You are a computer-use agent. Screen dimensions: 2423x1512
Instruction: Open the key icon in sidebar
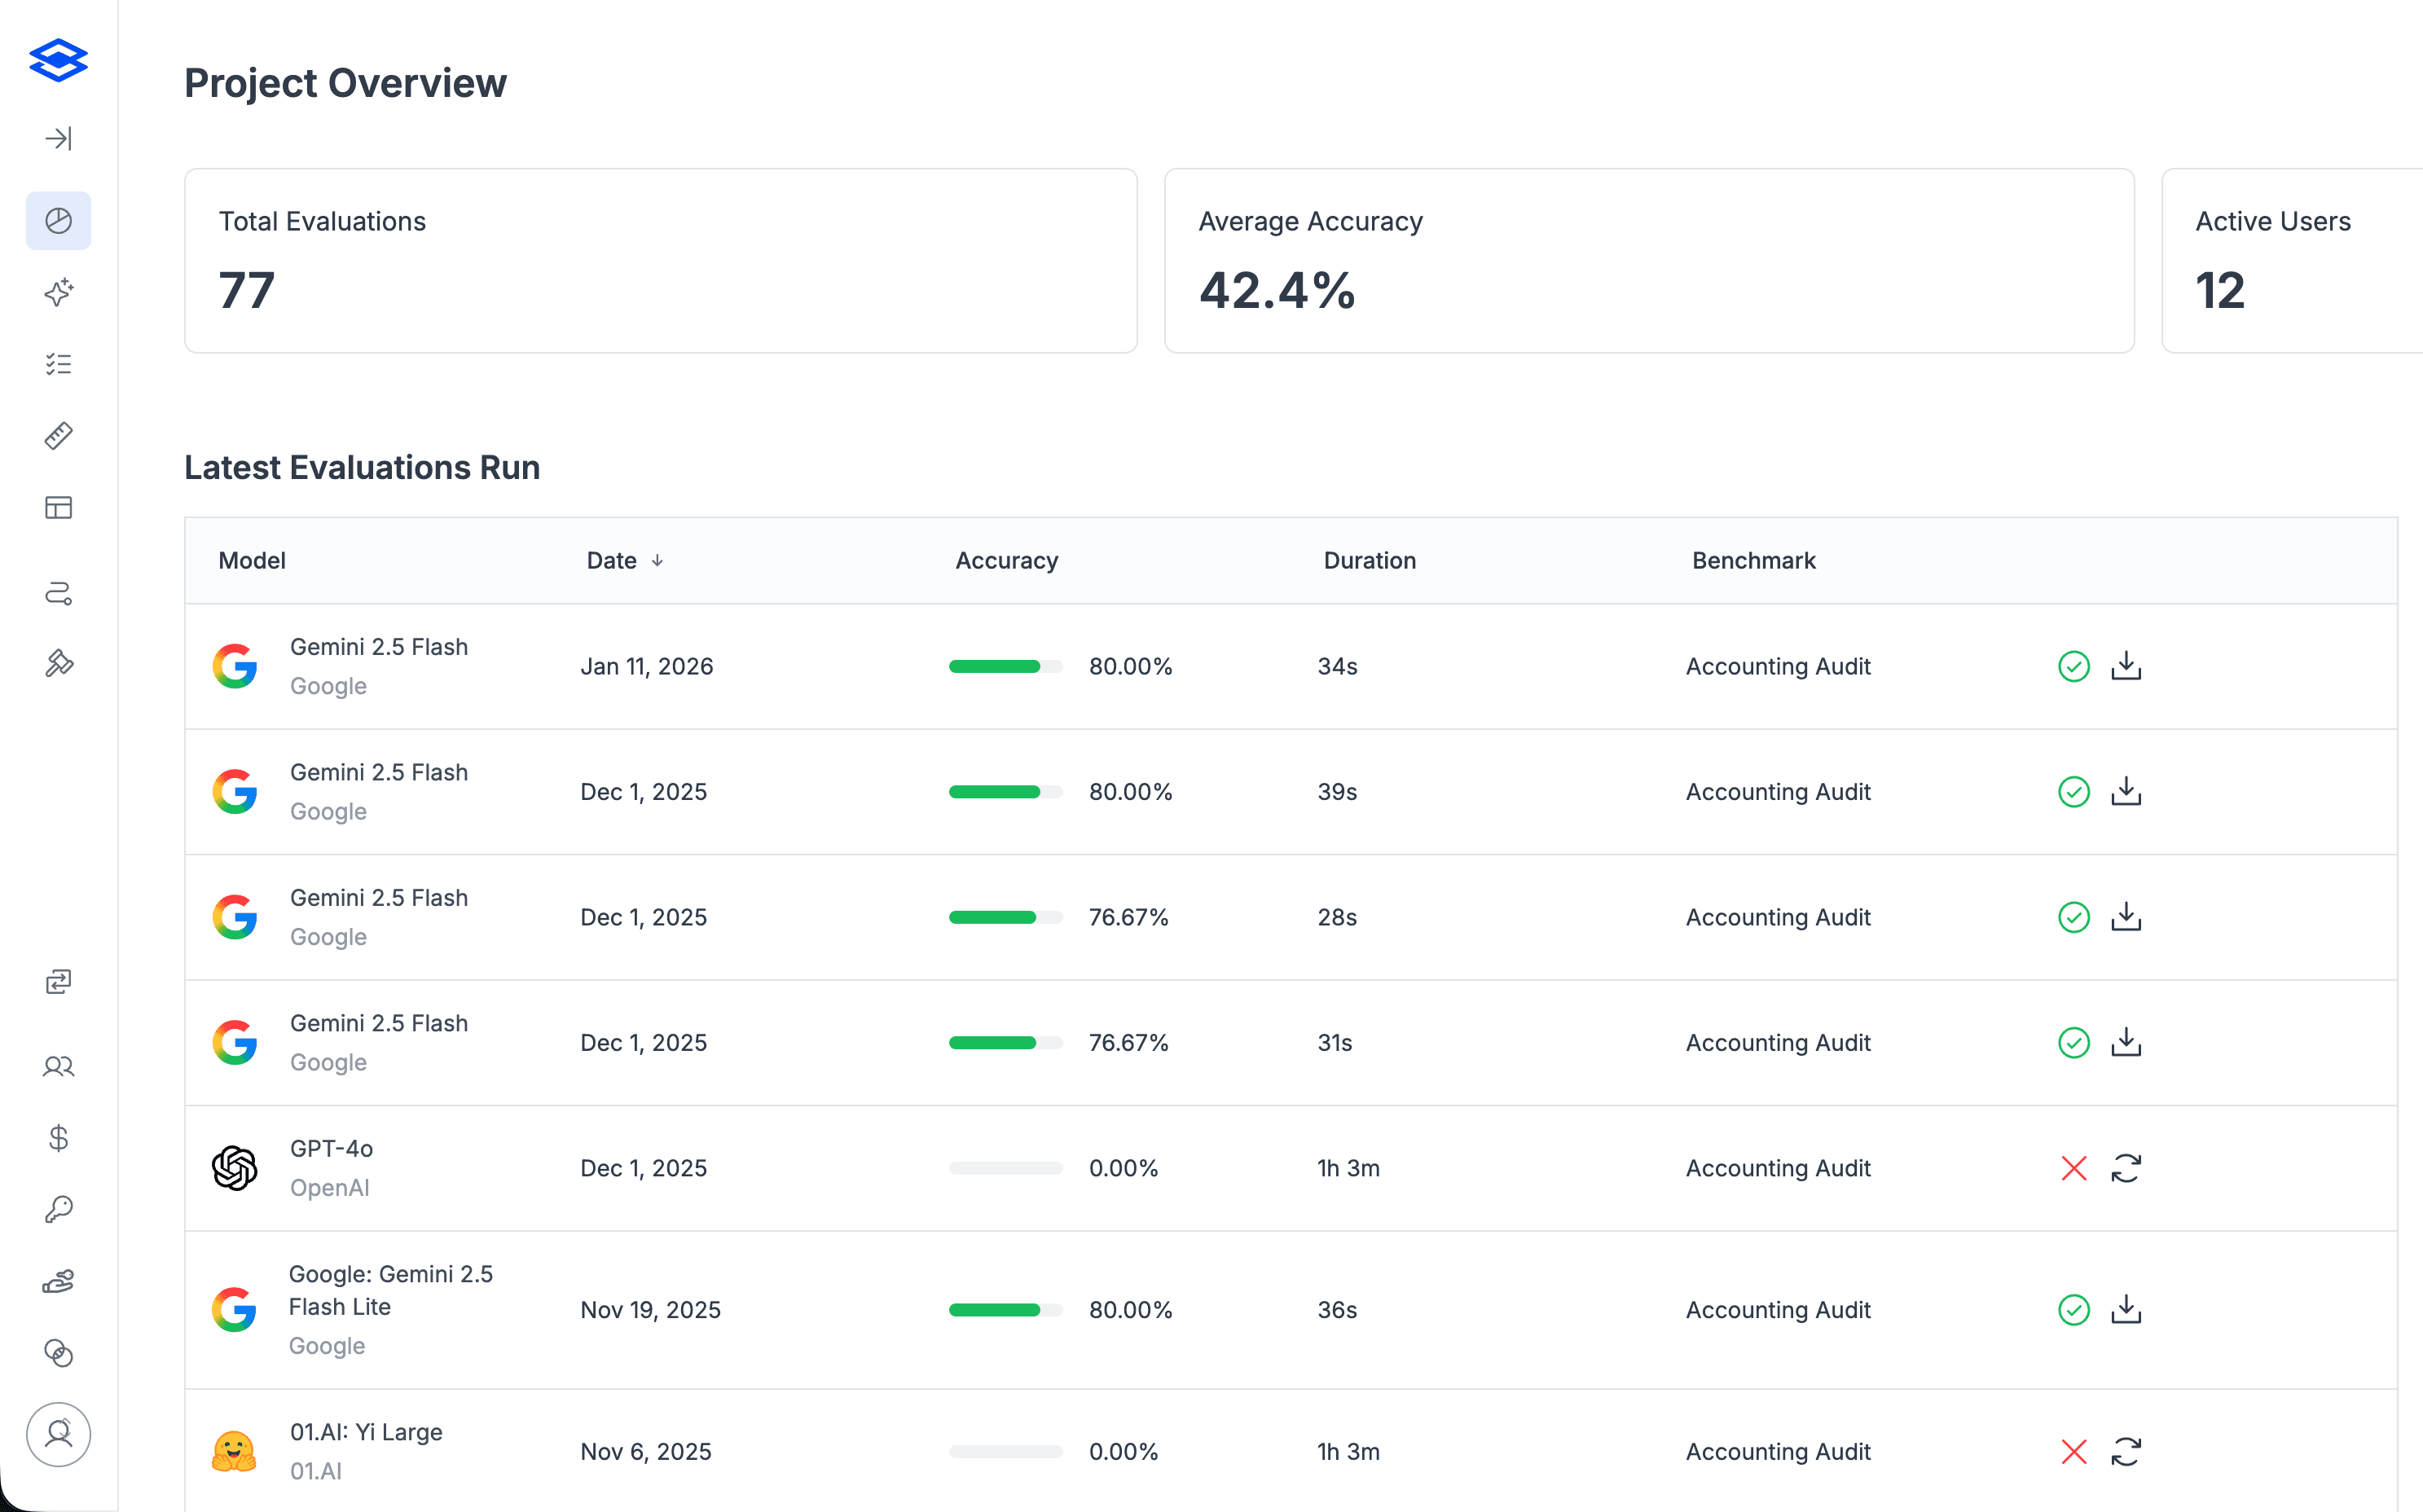tap(58, 1210)
